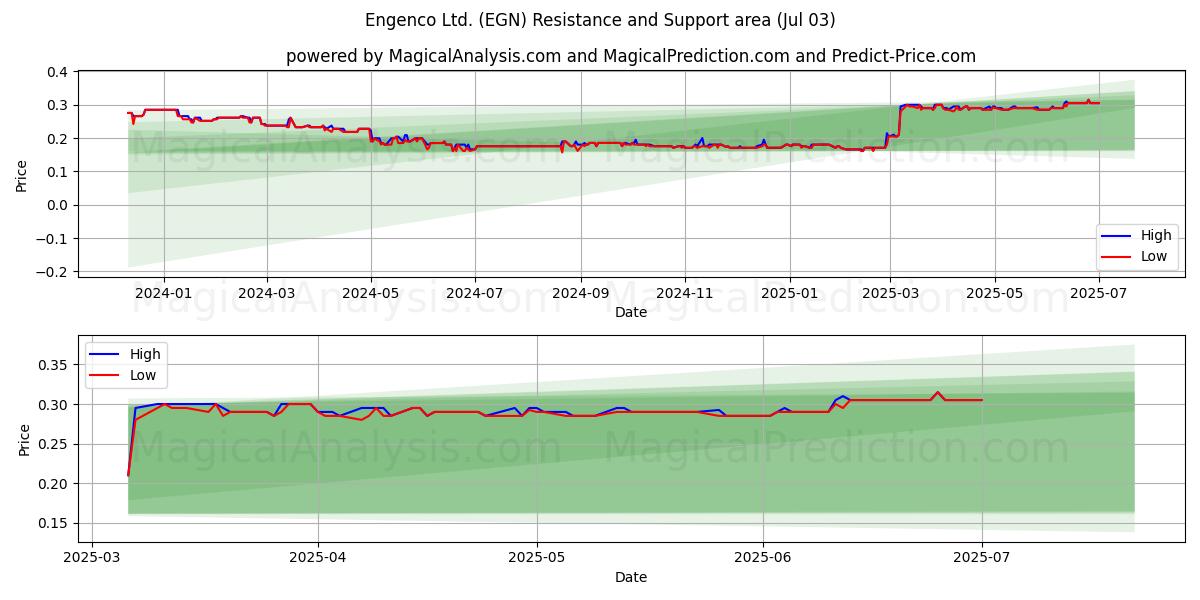Click the bottom chart y-axis value '0.35'
The width and height of the screenshot is (1200, 600).
[x=54, y=365]
